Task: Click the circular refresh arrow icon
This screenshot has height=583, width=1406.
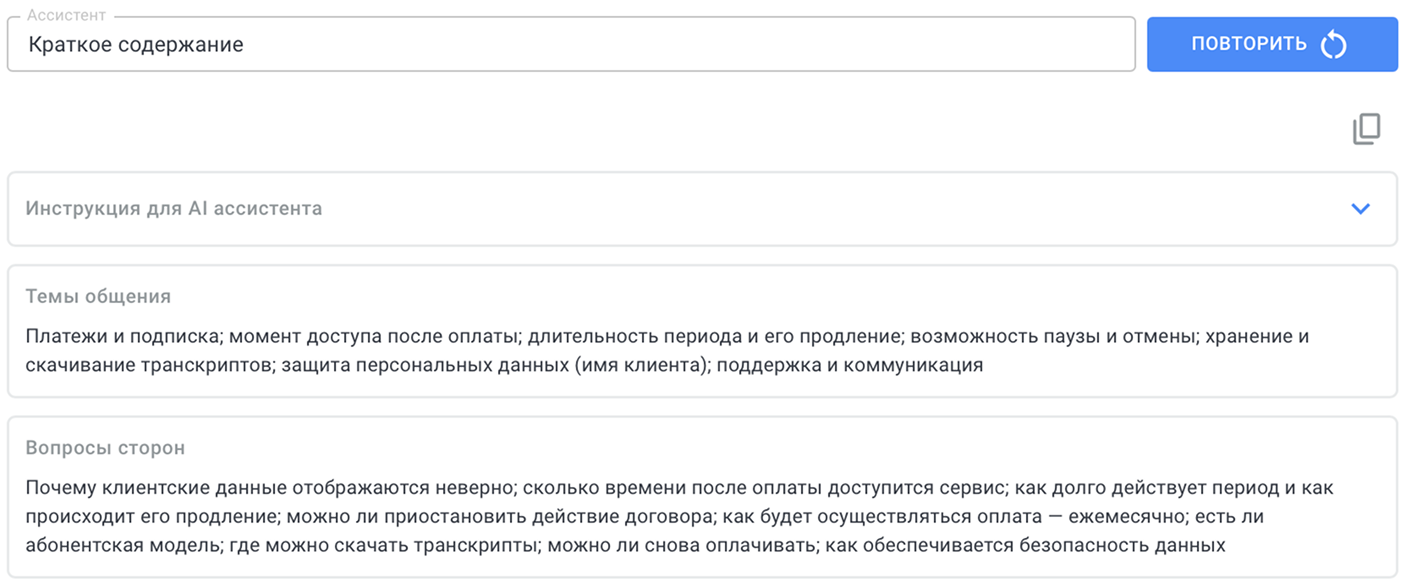Action: point(1334,44)
